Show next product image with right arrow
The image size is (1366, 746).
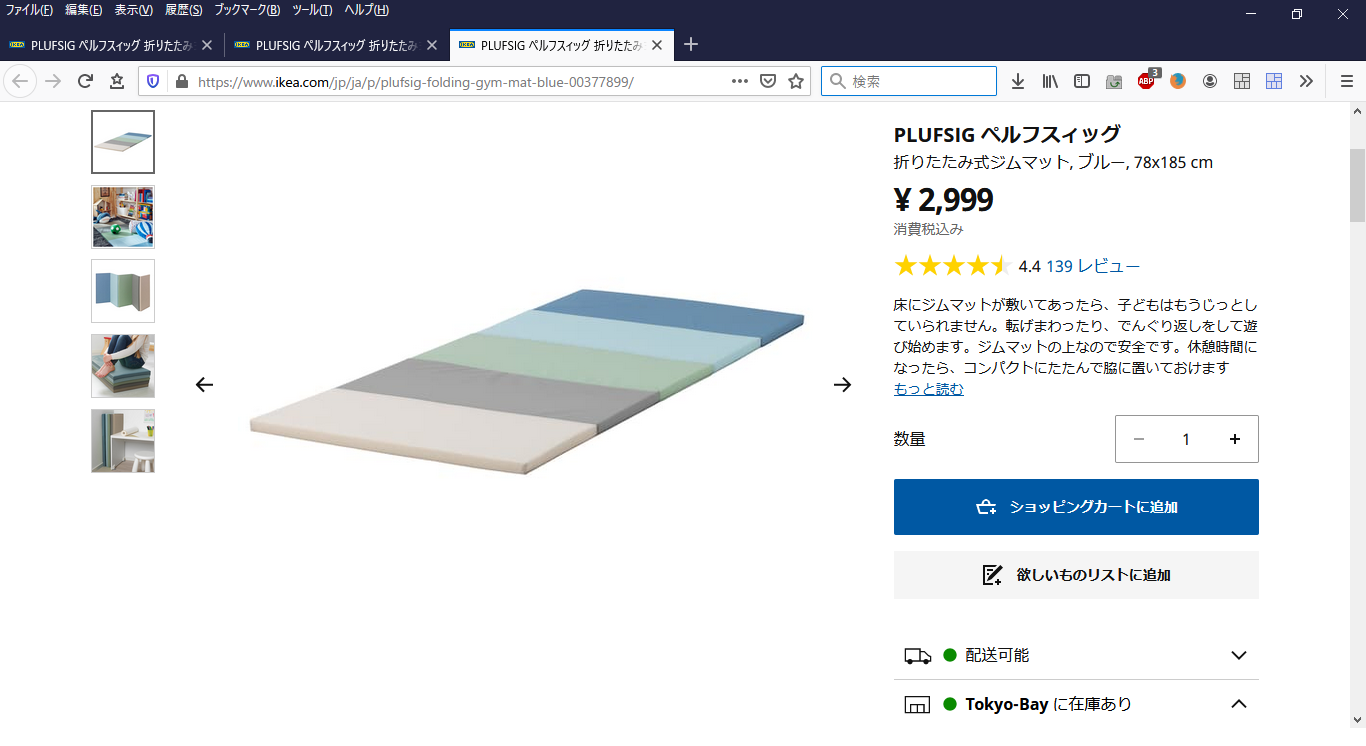(x=843, y=384)
